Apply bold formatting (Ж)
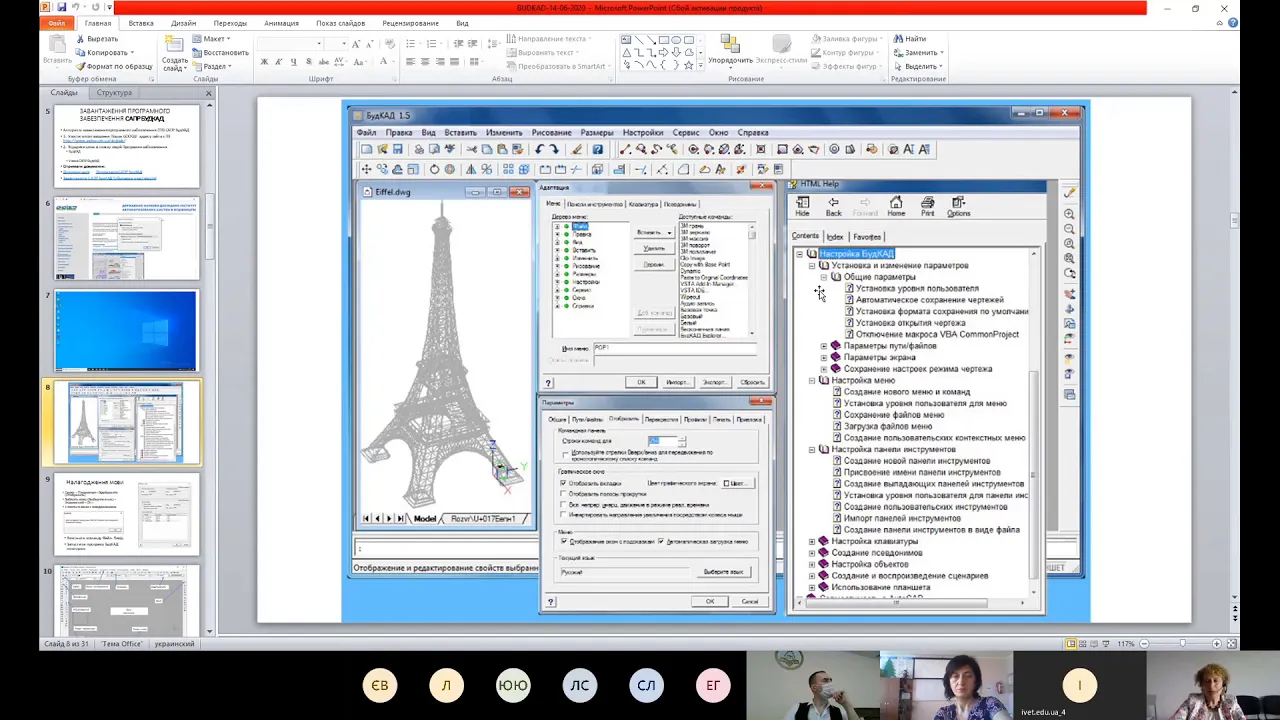Viewport: 1280px width, 720px height. pyautogui.click(x=264, y=62)
